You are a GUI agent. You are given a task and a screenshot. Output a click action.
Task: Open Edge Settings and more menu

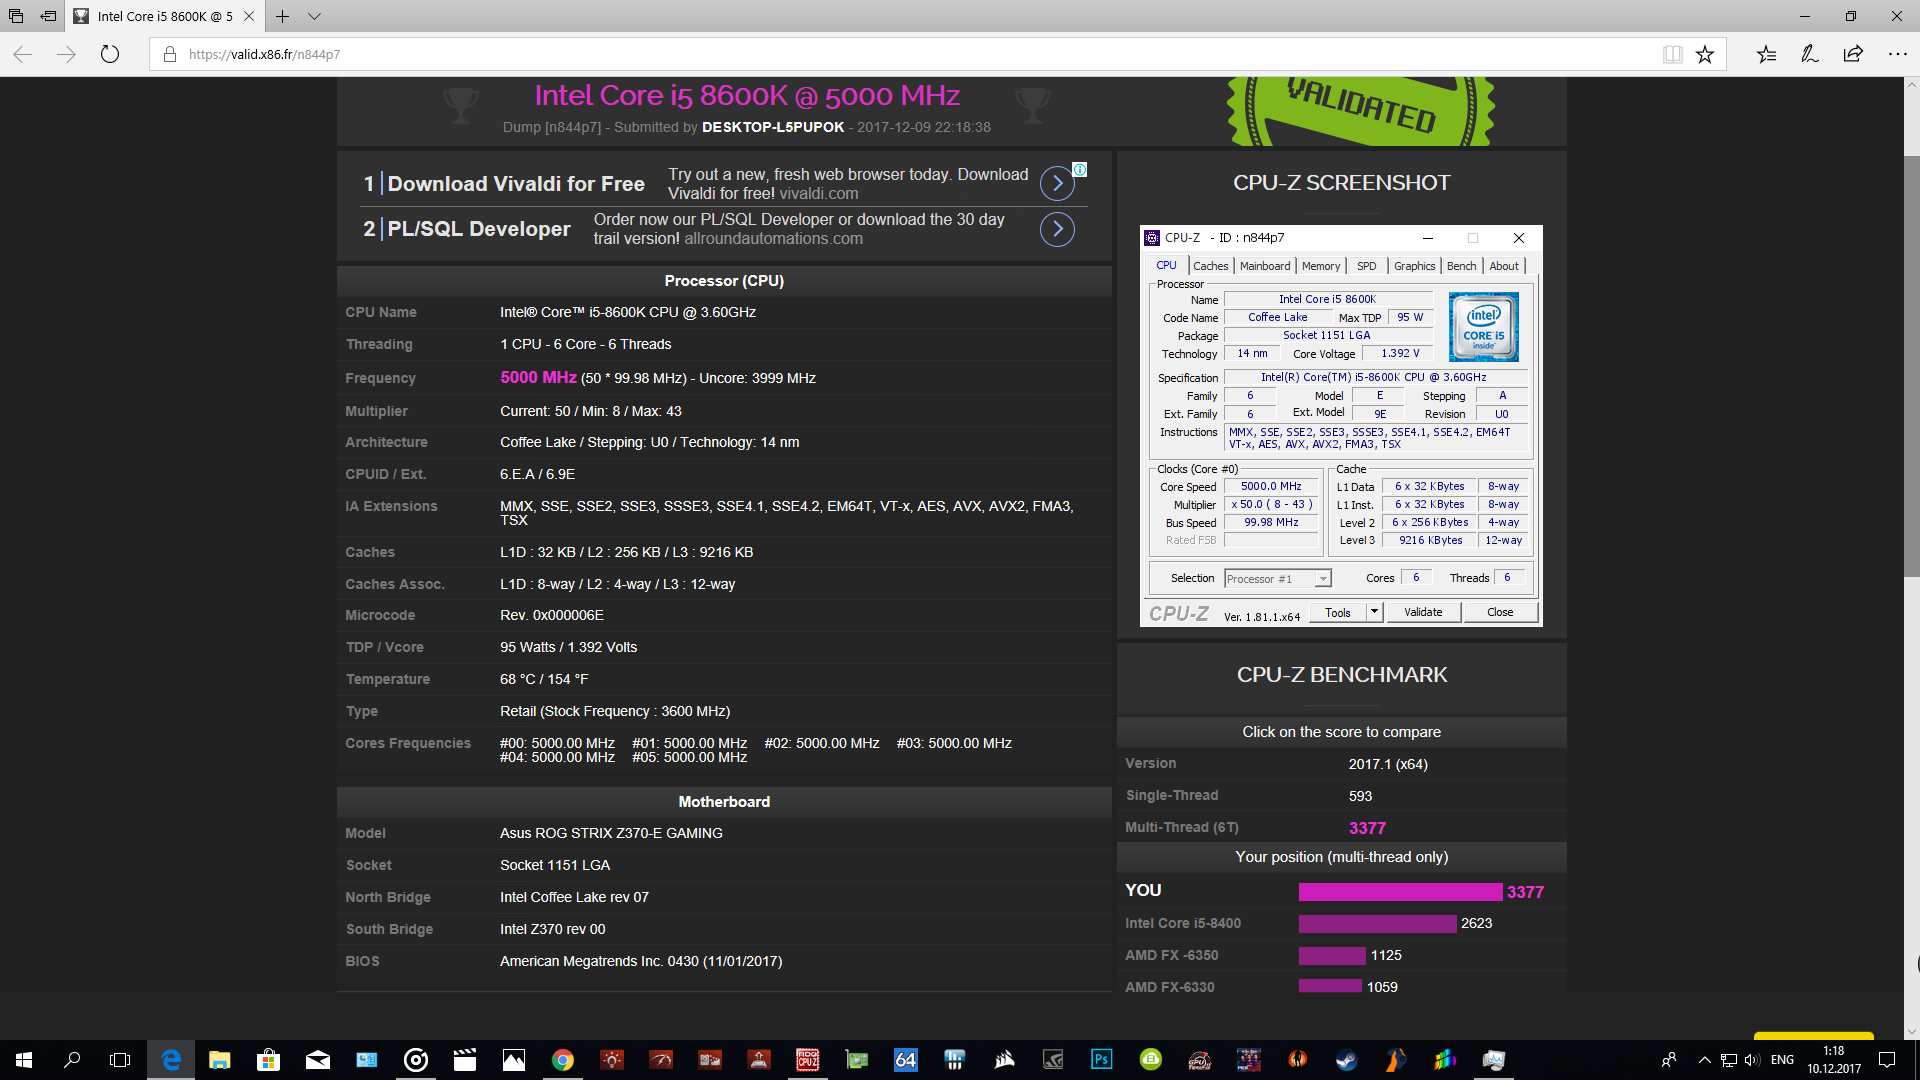click(1897, 54)
